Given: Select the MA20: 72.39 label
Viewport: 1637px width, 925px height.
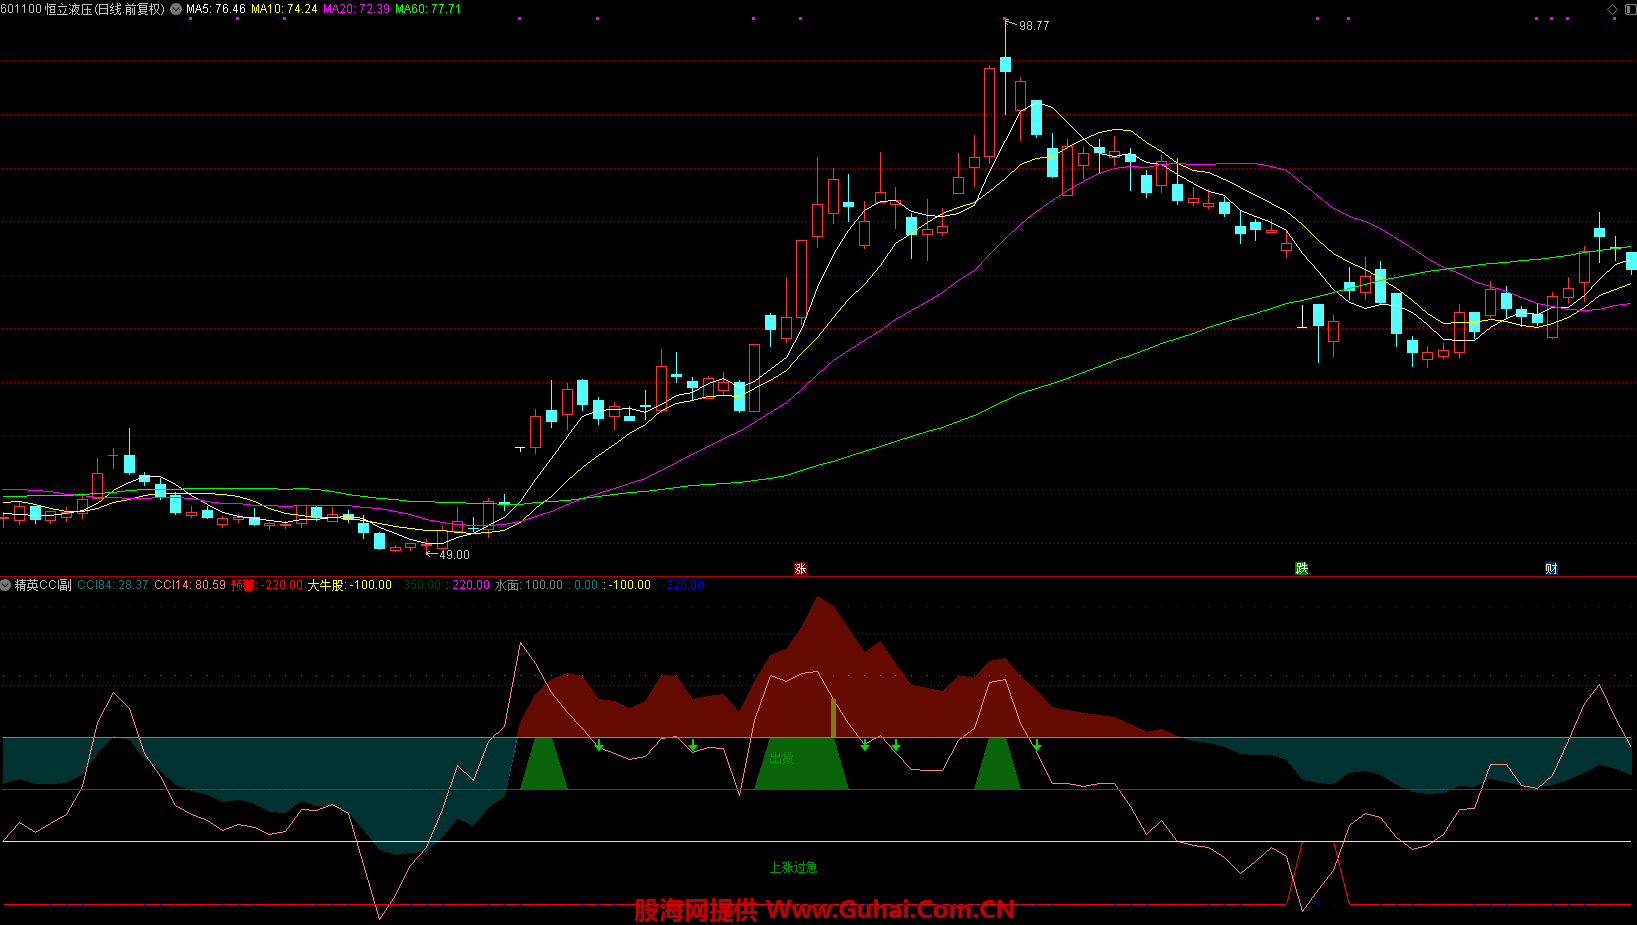Looking at the screenshot, I should pyautogui.click(x=356, y=9).
